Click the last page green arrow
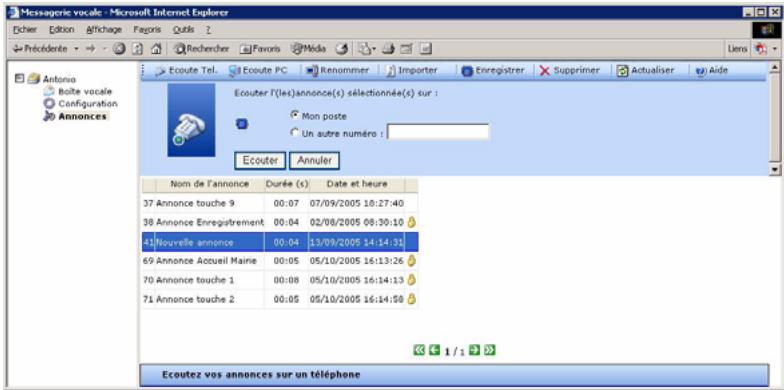Viewport: 784px width, 390px height. coord(490,350)
